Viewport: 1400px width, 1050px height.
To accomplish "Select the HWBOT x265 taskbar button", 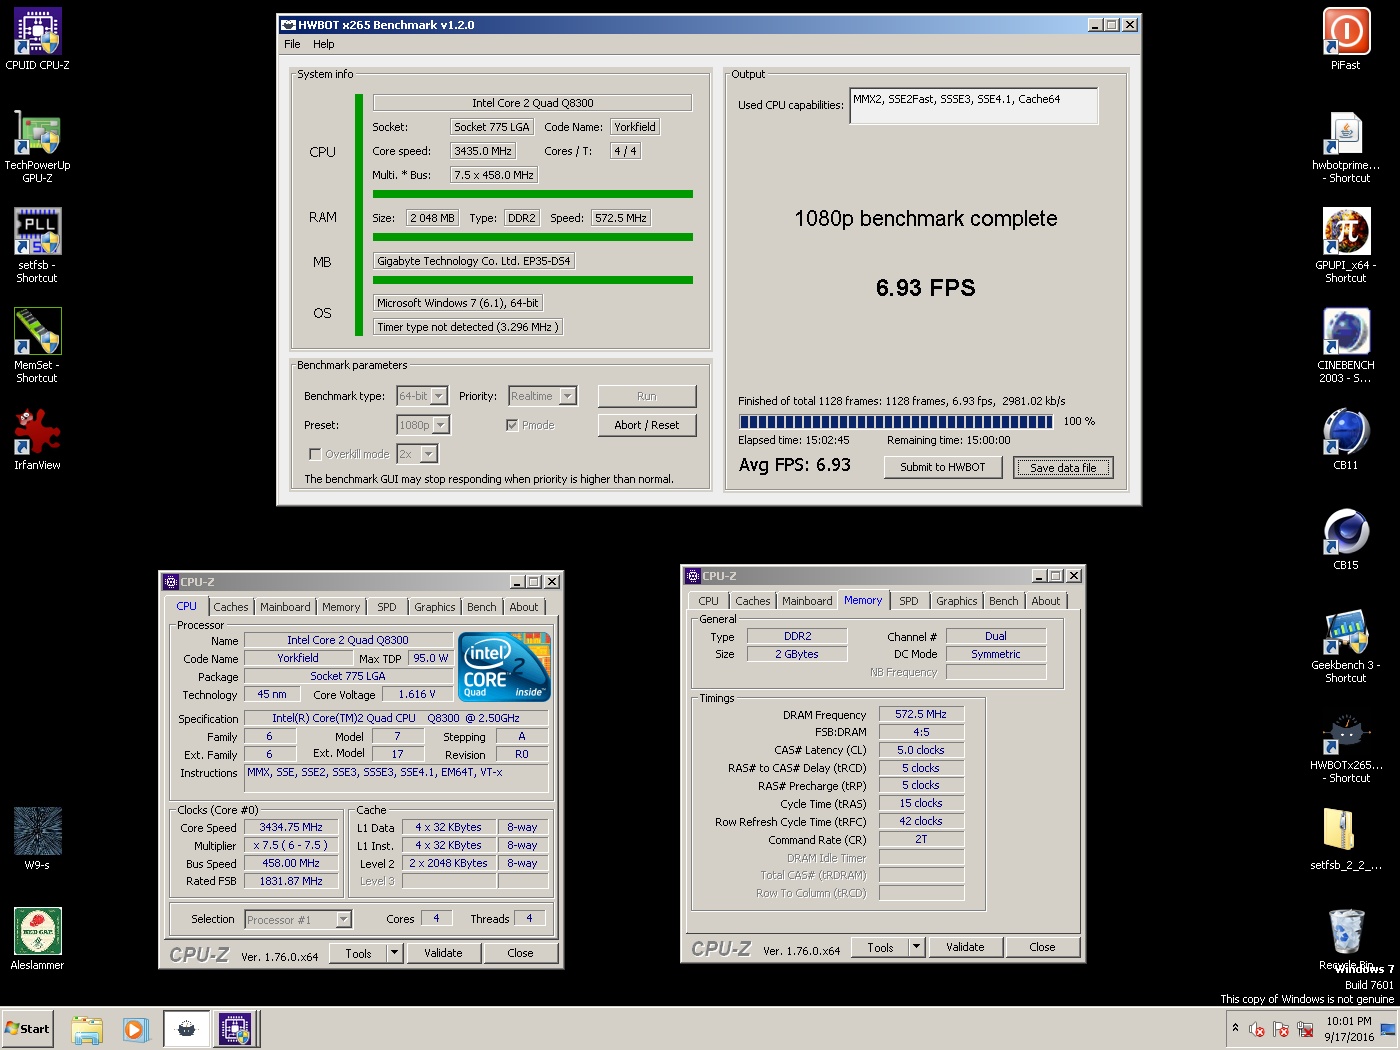I will 187,1029.
